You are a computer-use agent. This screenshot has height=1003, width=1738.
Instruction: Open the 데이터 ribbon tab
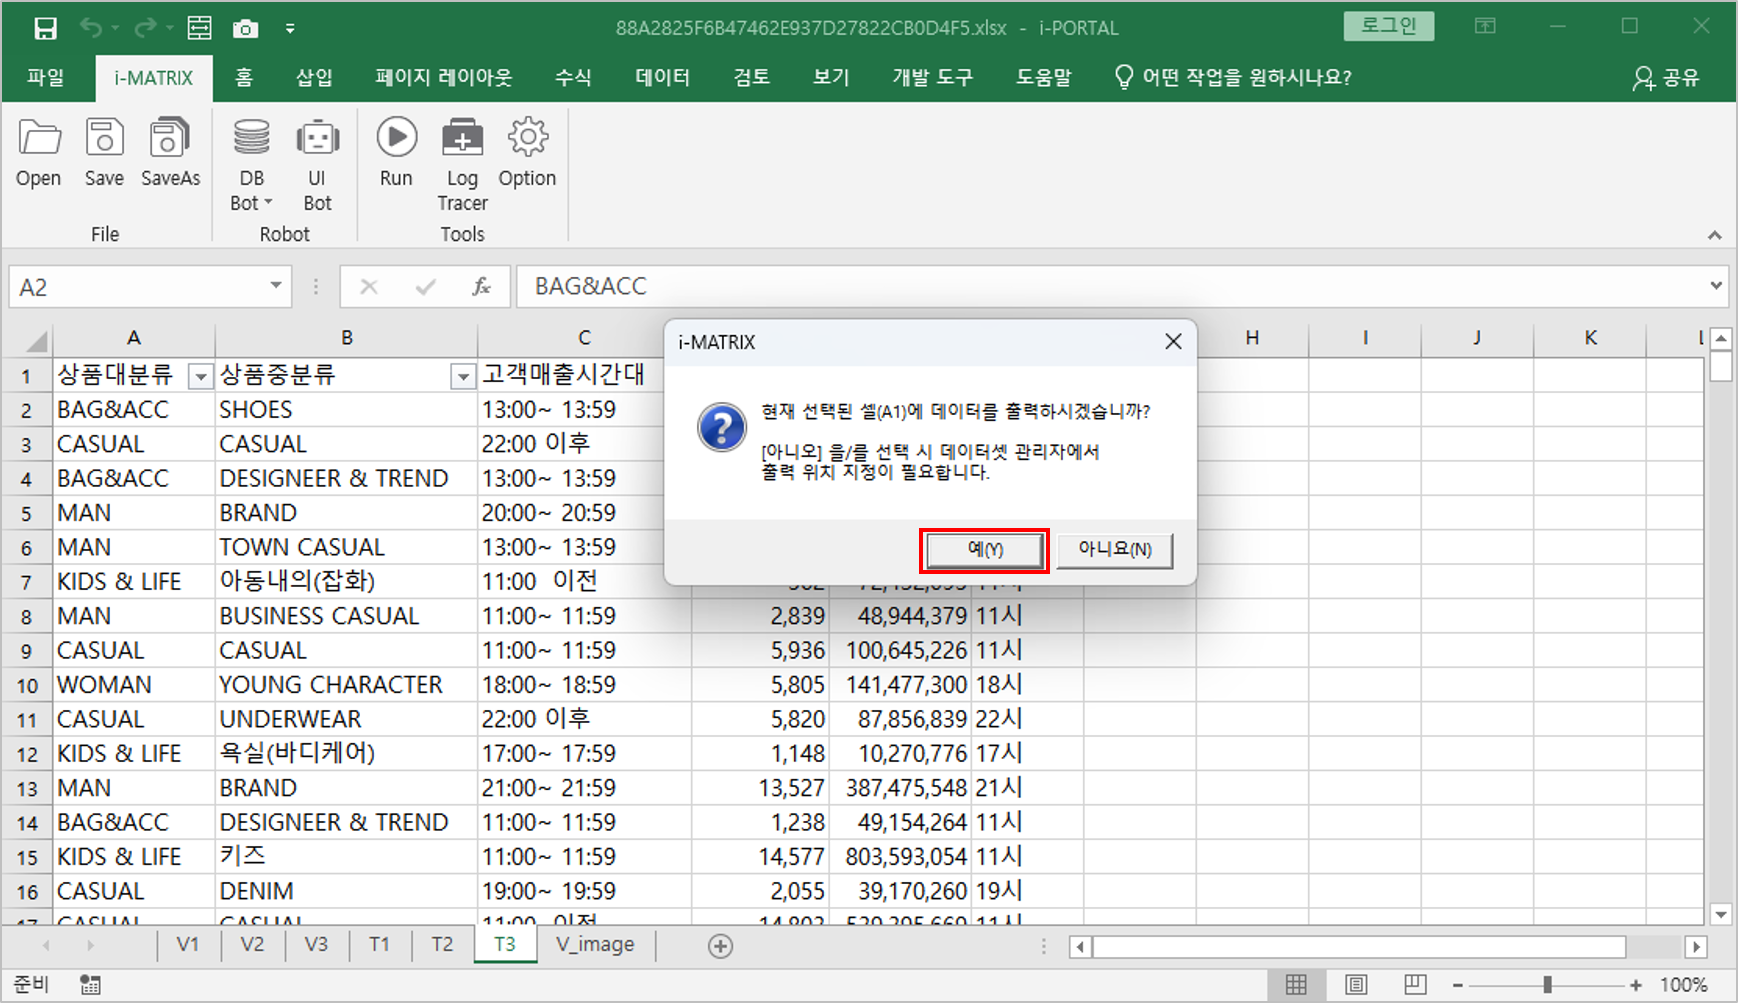(x=662, y=78)
